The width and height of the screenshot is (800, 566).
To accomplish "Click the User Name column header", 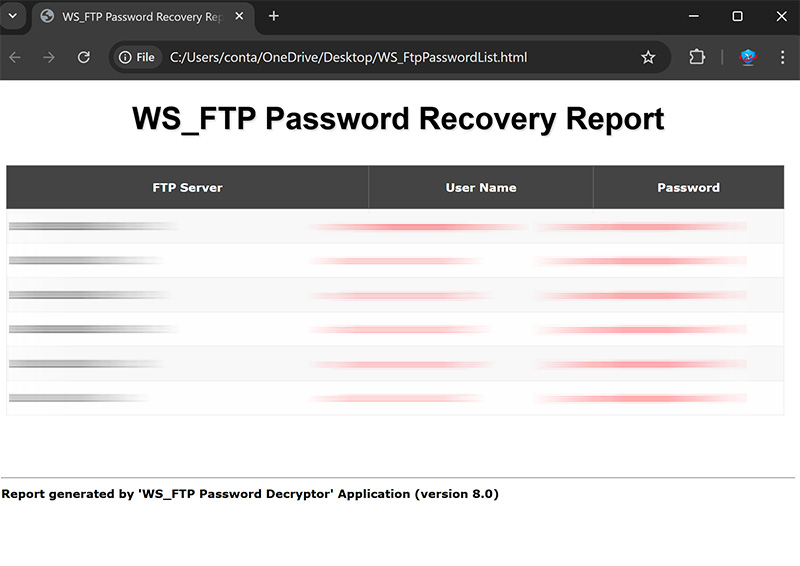I will pyautogui.click(x=481, y=187).
